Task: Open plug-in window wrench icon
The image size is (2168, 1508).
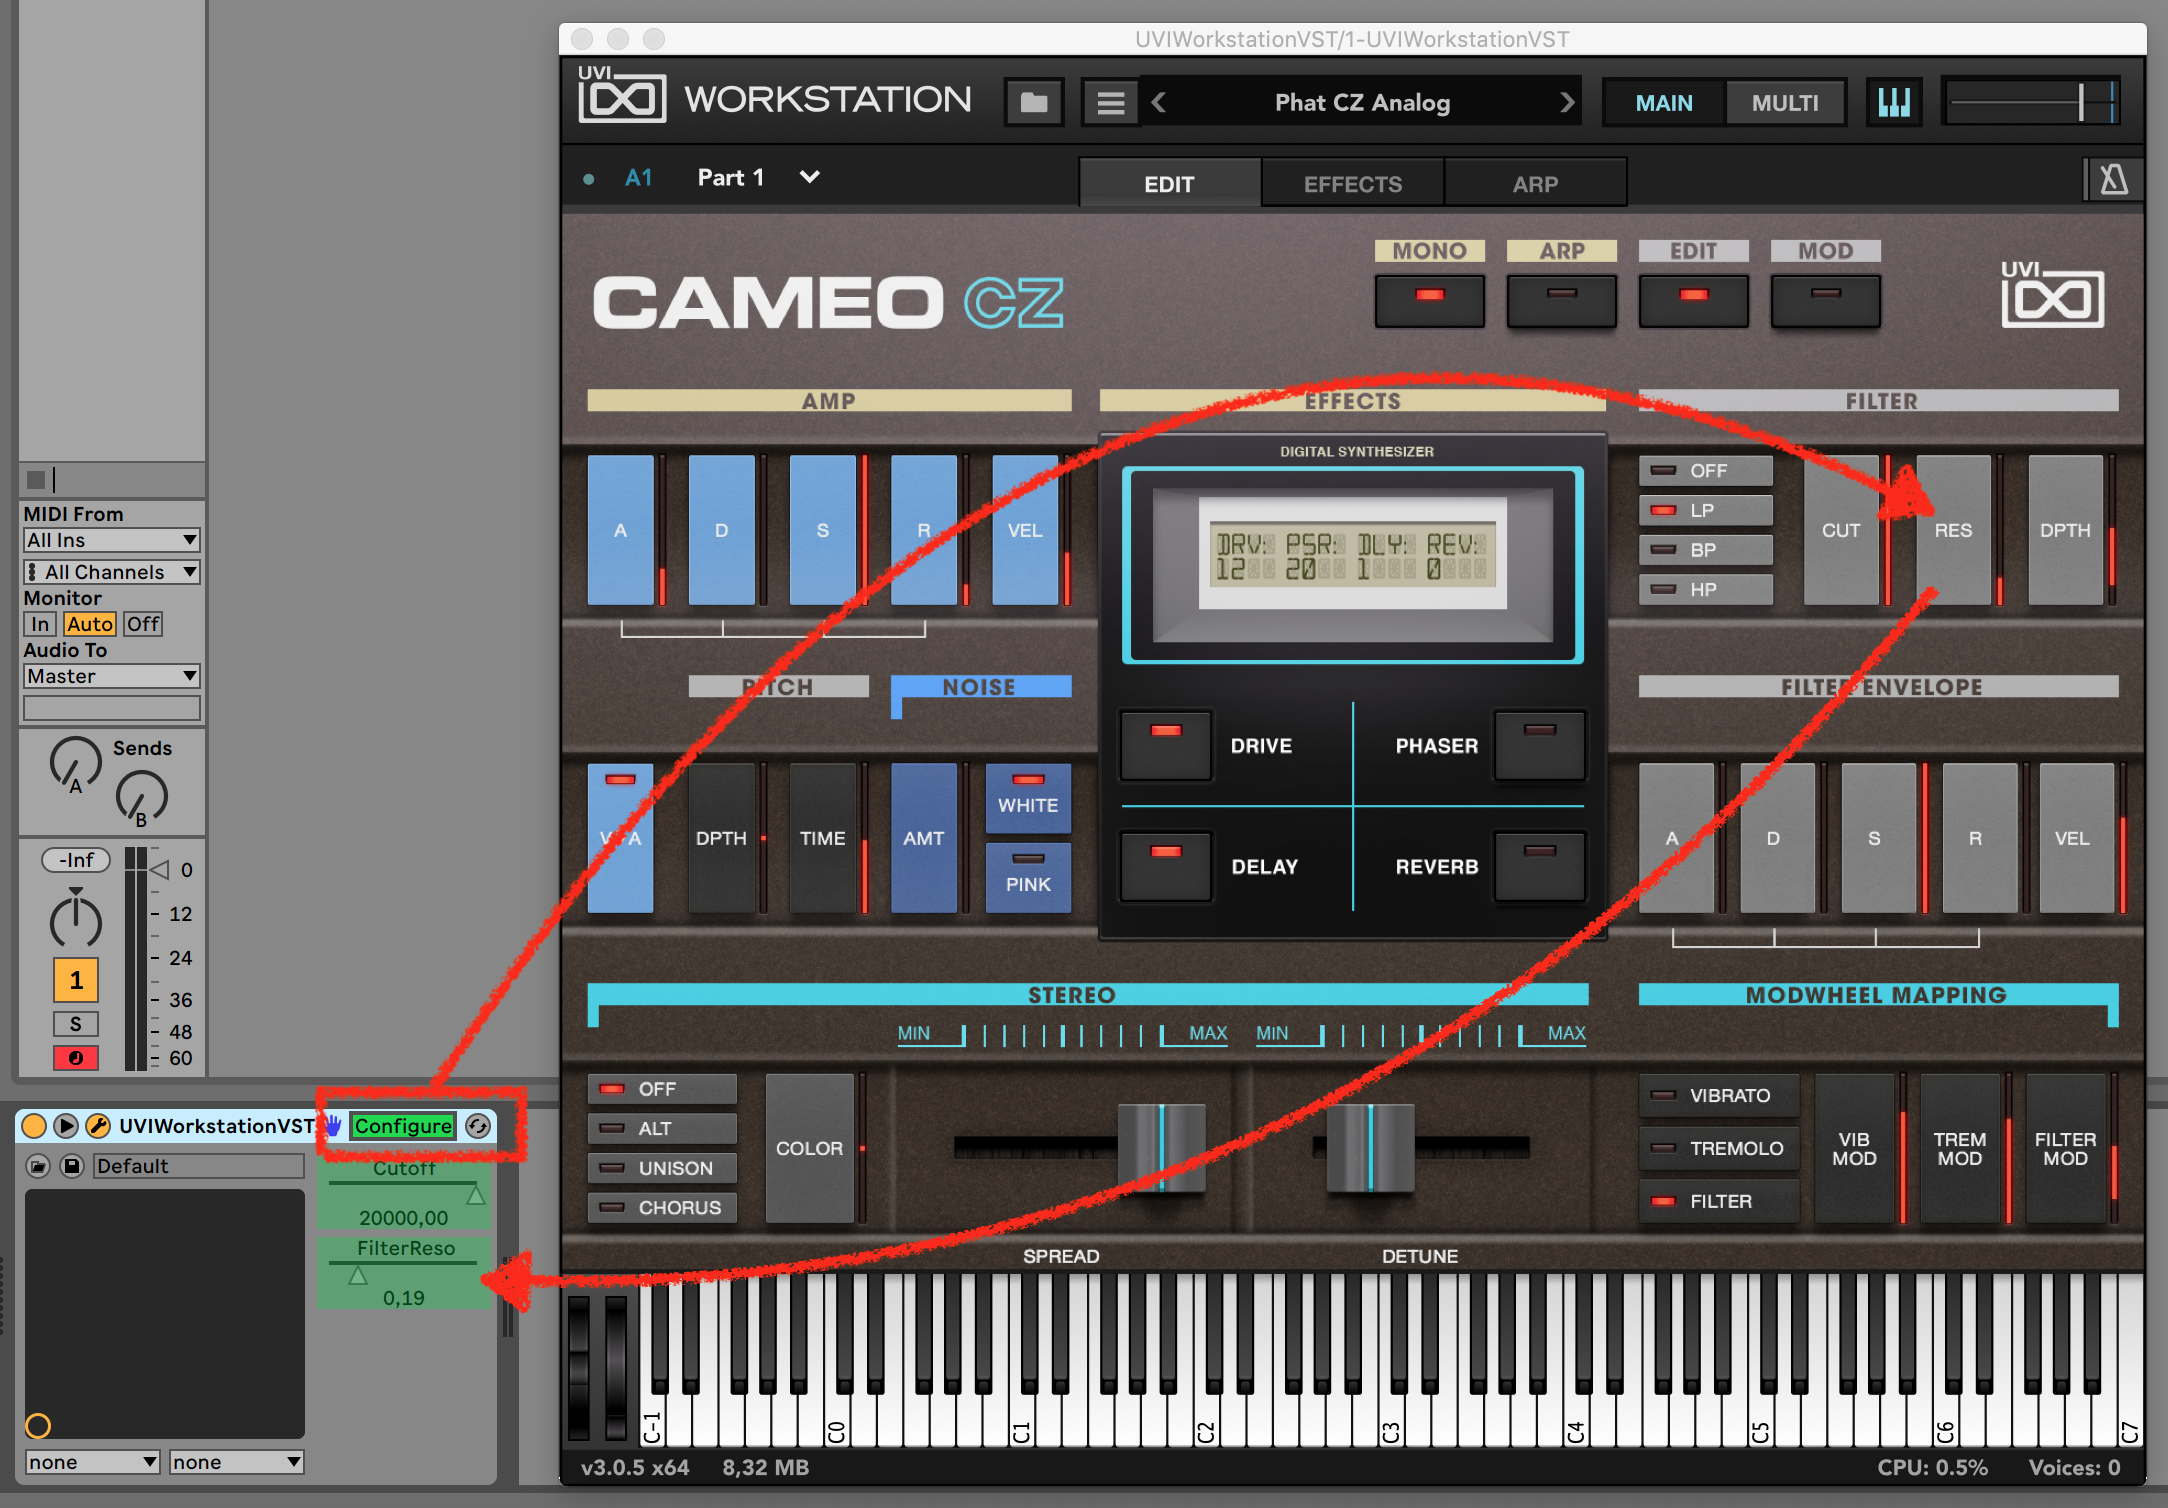Action: point(98,1126)
